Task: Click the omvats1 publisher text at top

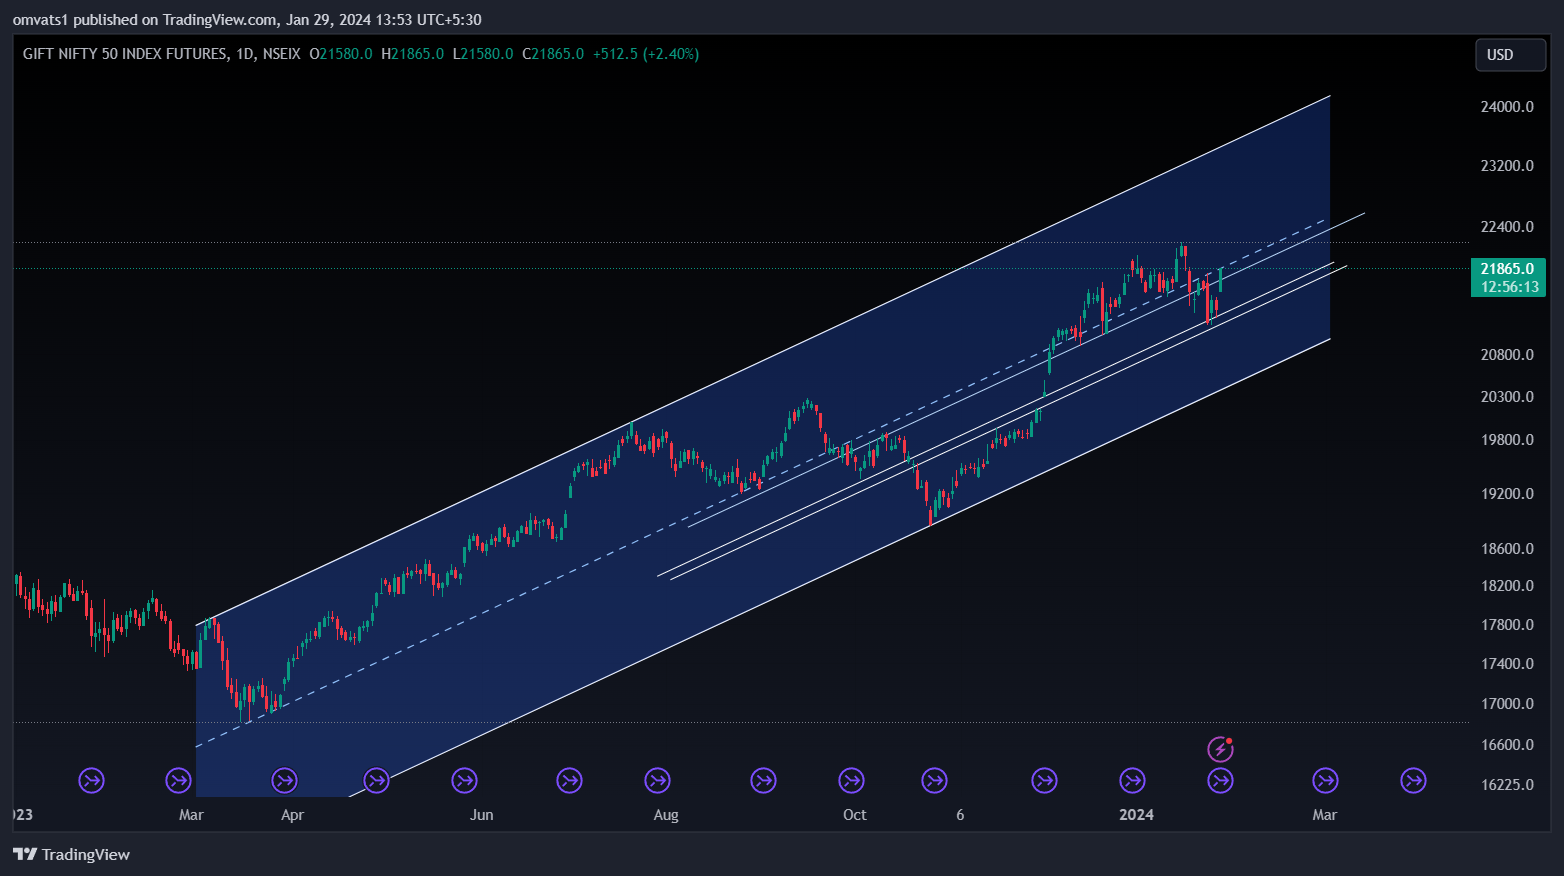Action: coord(41,20)
